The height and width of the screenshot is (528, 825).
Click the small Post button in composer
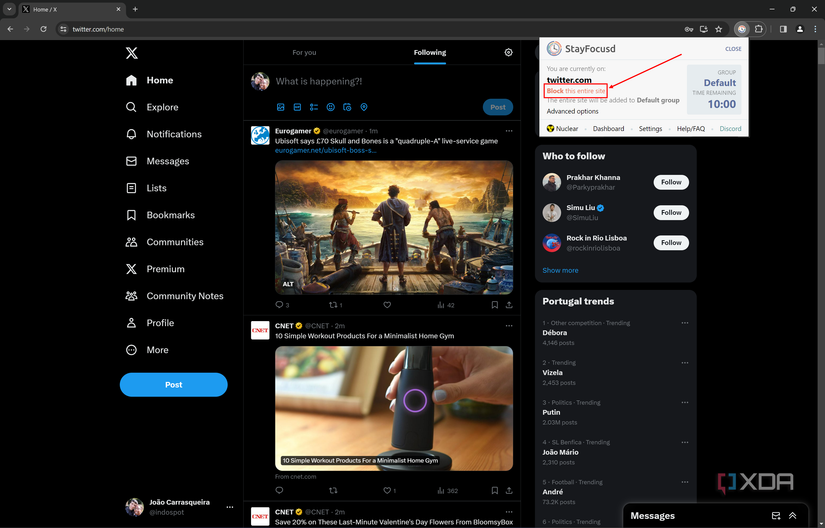tap(498, 107)
